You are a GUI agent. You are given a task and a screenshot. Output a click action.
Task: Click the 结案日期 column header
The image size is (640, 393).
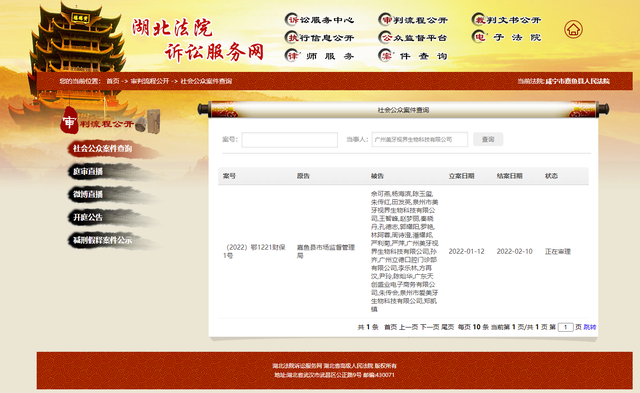click(x=509, y=176)
